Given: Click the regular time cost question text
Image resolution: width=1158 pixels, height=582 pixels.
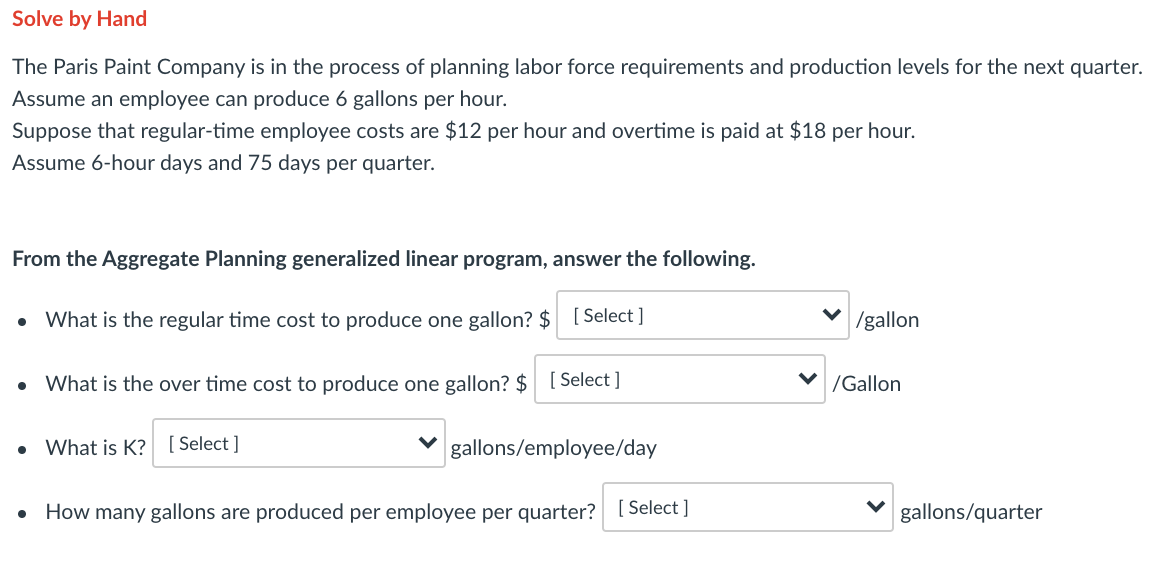Looking at the screenshot, I should pyautogui.click(x=290, y=320).
